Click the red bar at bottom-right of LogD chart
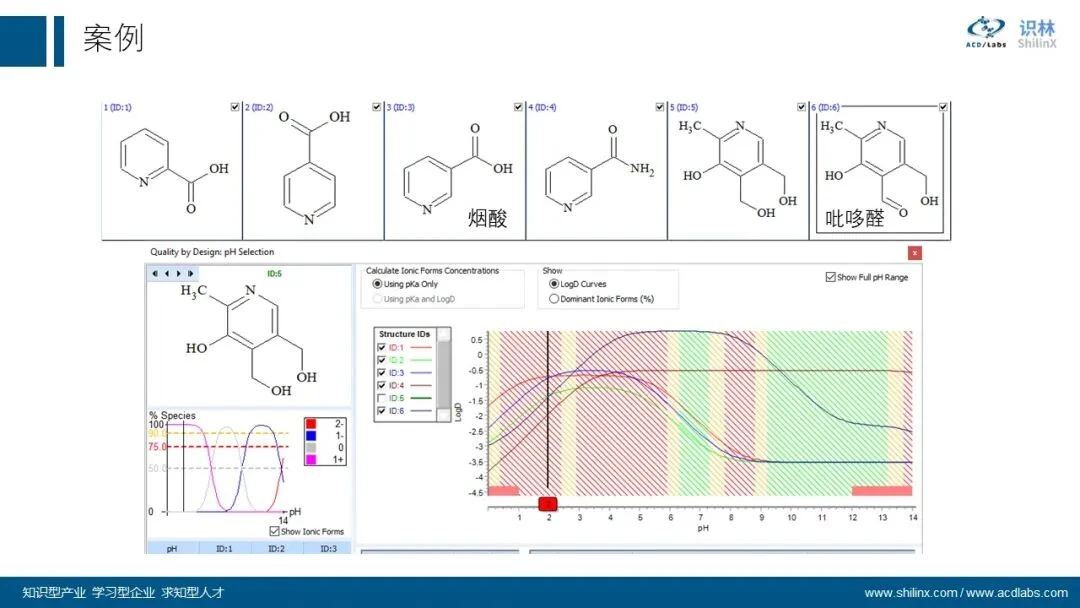 pyautogui.click(x=882, y=490)
